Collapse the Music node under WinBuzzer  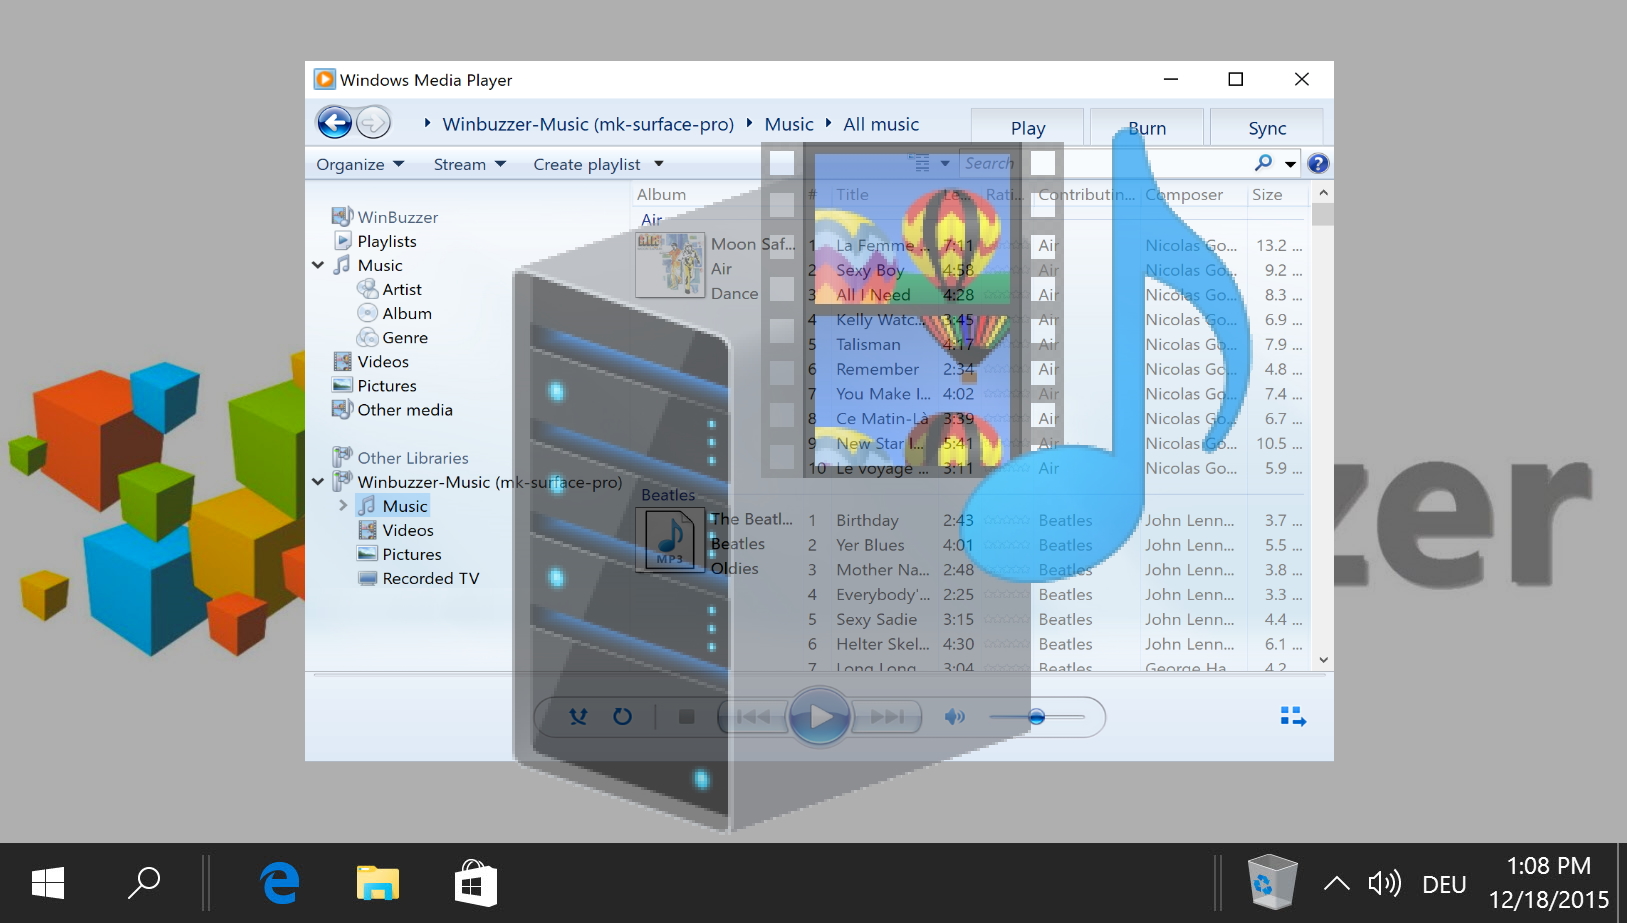pos(318,265)
